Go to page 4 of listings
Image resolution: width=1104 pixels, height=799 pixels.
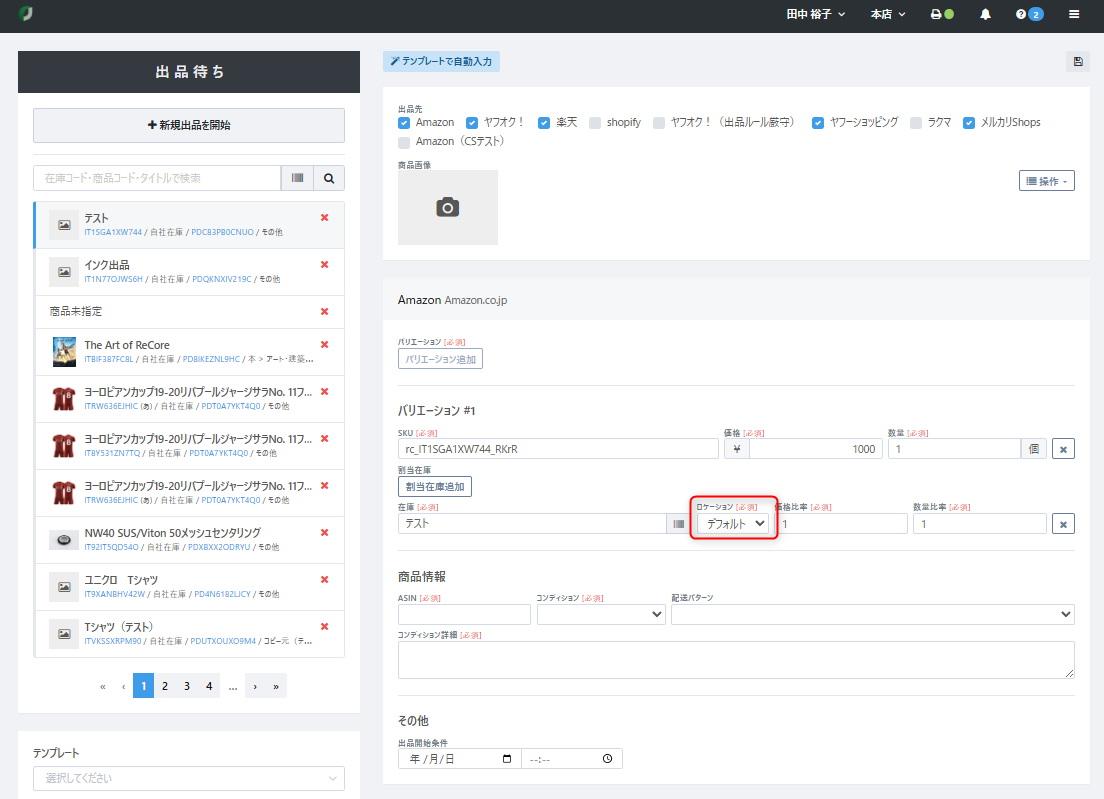(209, 686)
